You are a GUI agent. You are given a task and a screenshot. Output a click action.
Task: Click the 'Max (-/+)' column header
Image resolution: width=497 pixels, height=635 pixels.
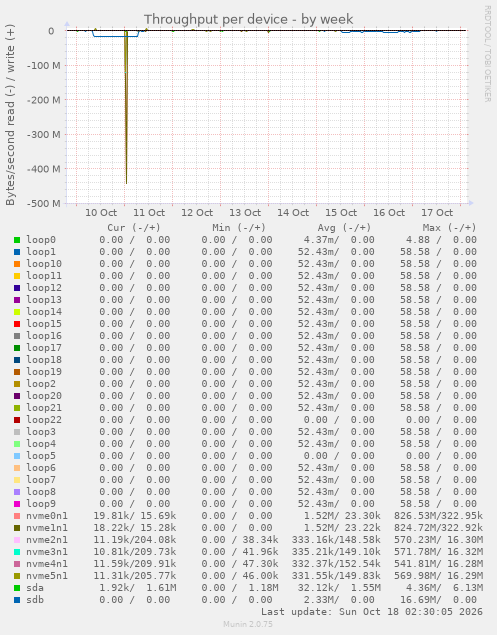pos(450,228)
